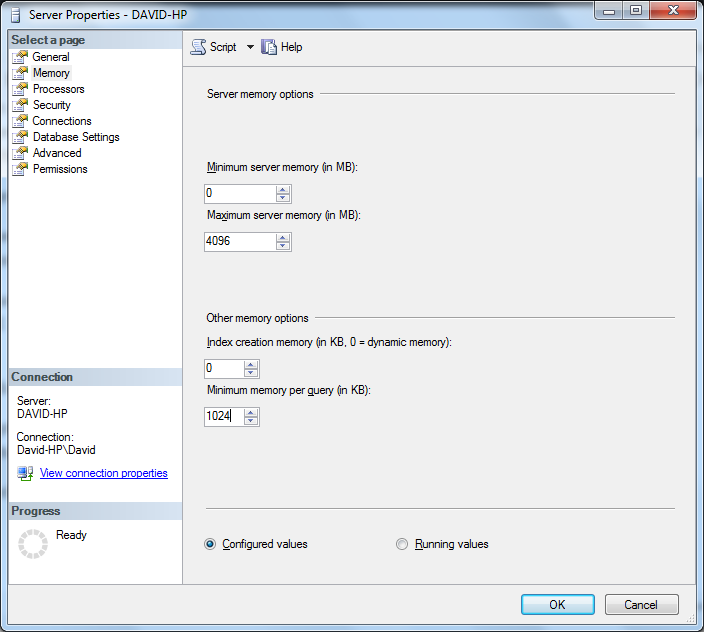Increase the Maximum server memory spinner
Screen dimensions: 704x632
283,237
